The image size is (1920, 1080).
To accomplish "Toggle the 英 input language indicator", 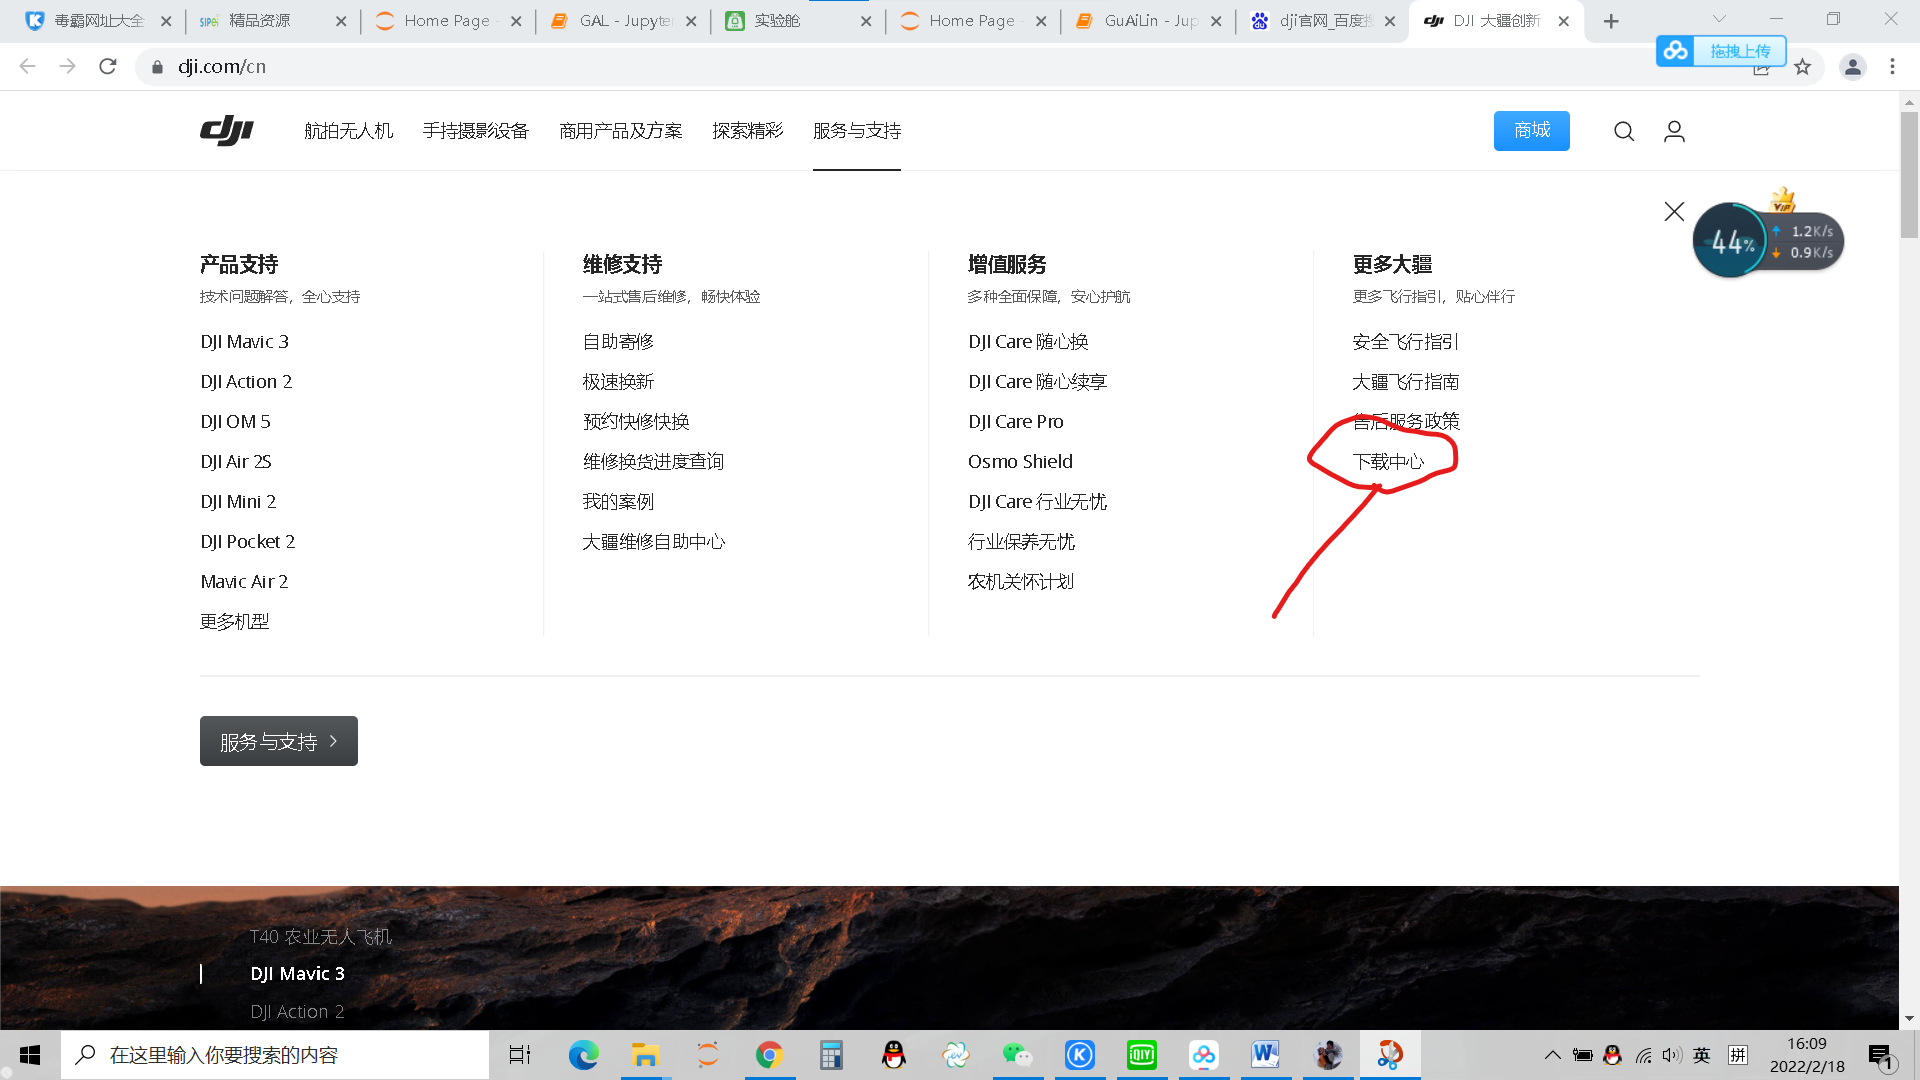I will coord(1701,1055).
